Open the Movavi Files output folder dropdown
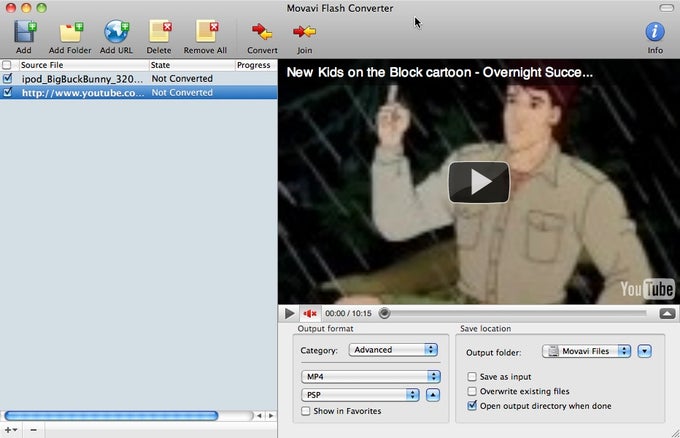 click(x=586, y=351)
